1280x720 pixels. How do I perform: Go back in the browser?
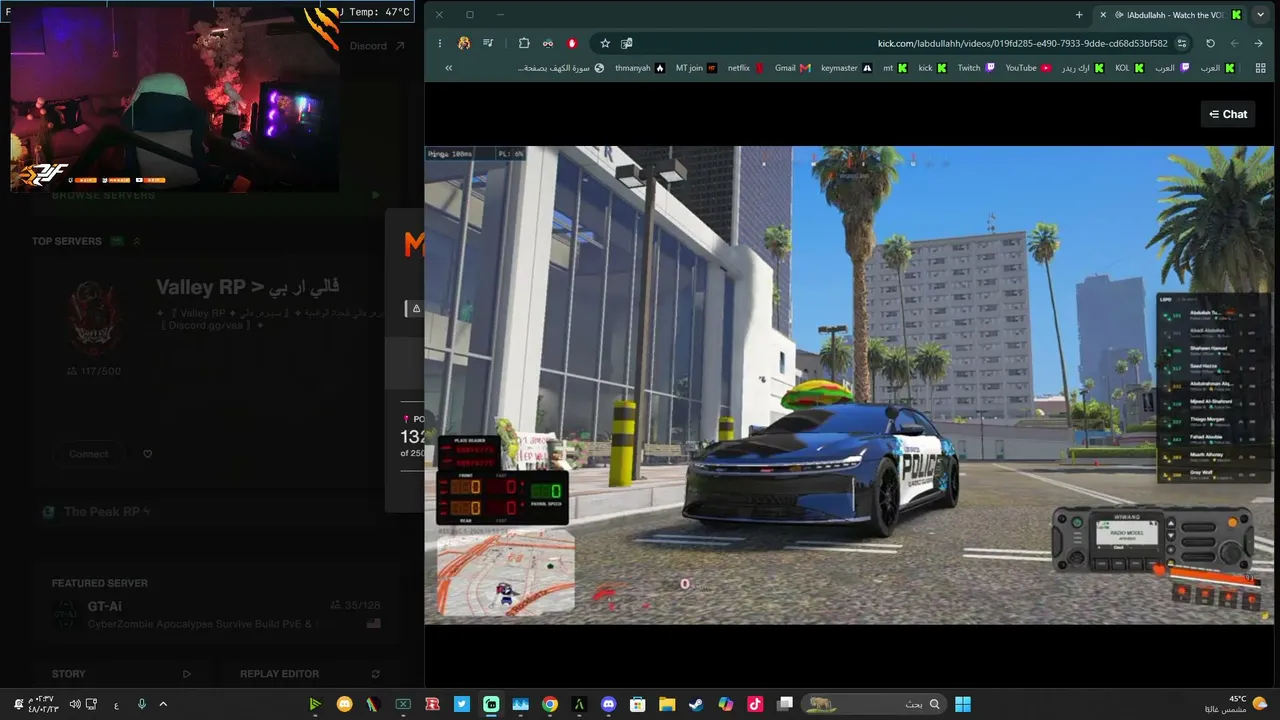[1258, 43]
